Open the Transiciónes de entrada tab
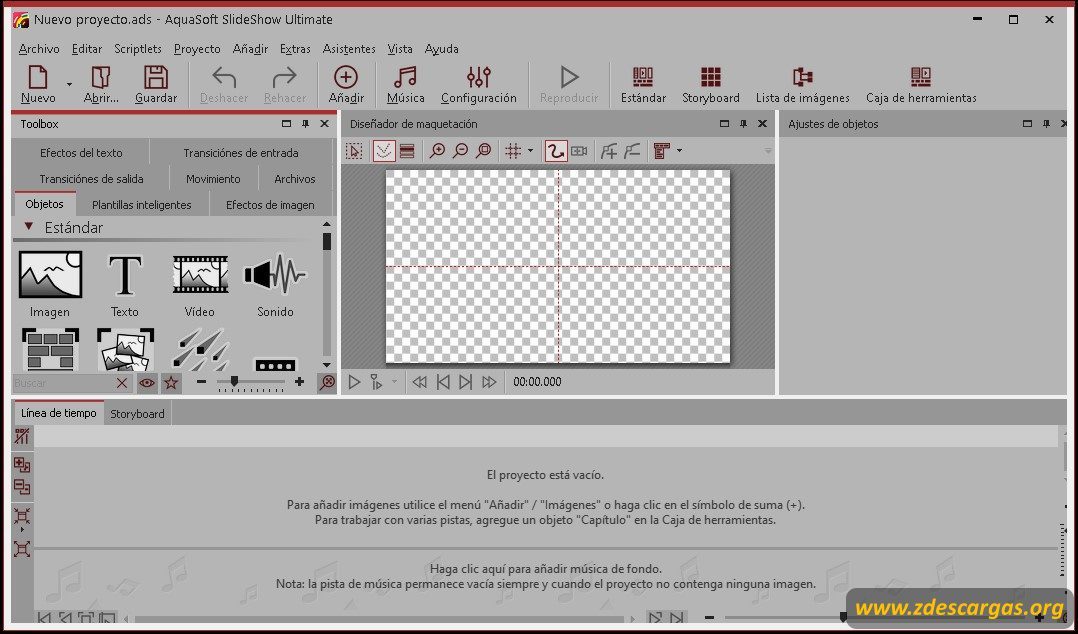This screenshot has width=1078, height=634. pyautogui.click(x=241, y=153)
